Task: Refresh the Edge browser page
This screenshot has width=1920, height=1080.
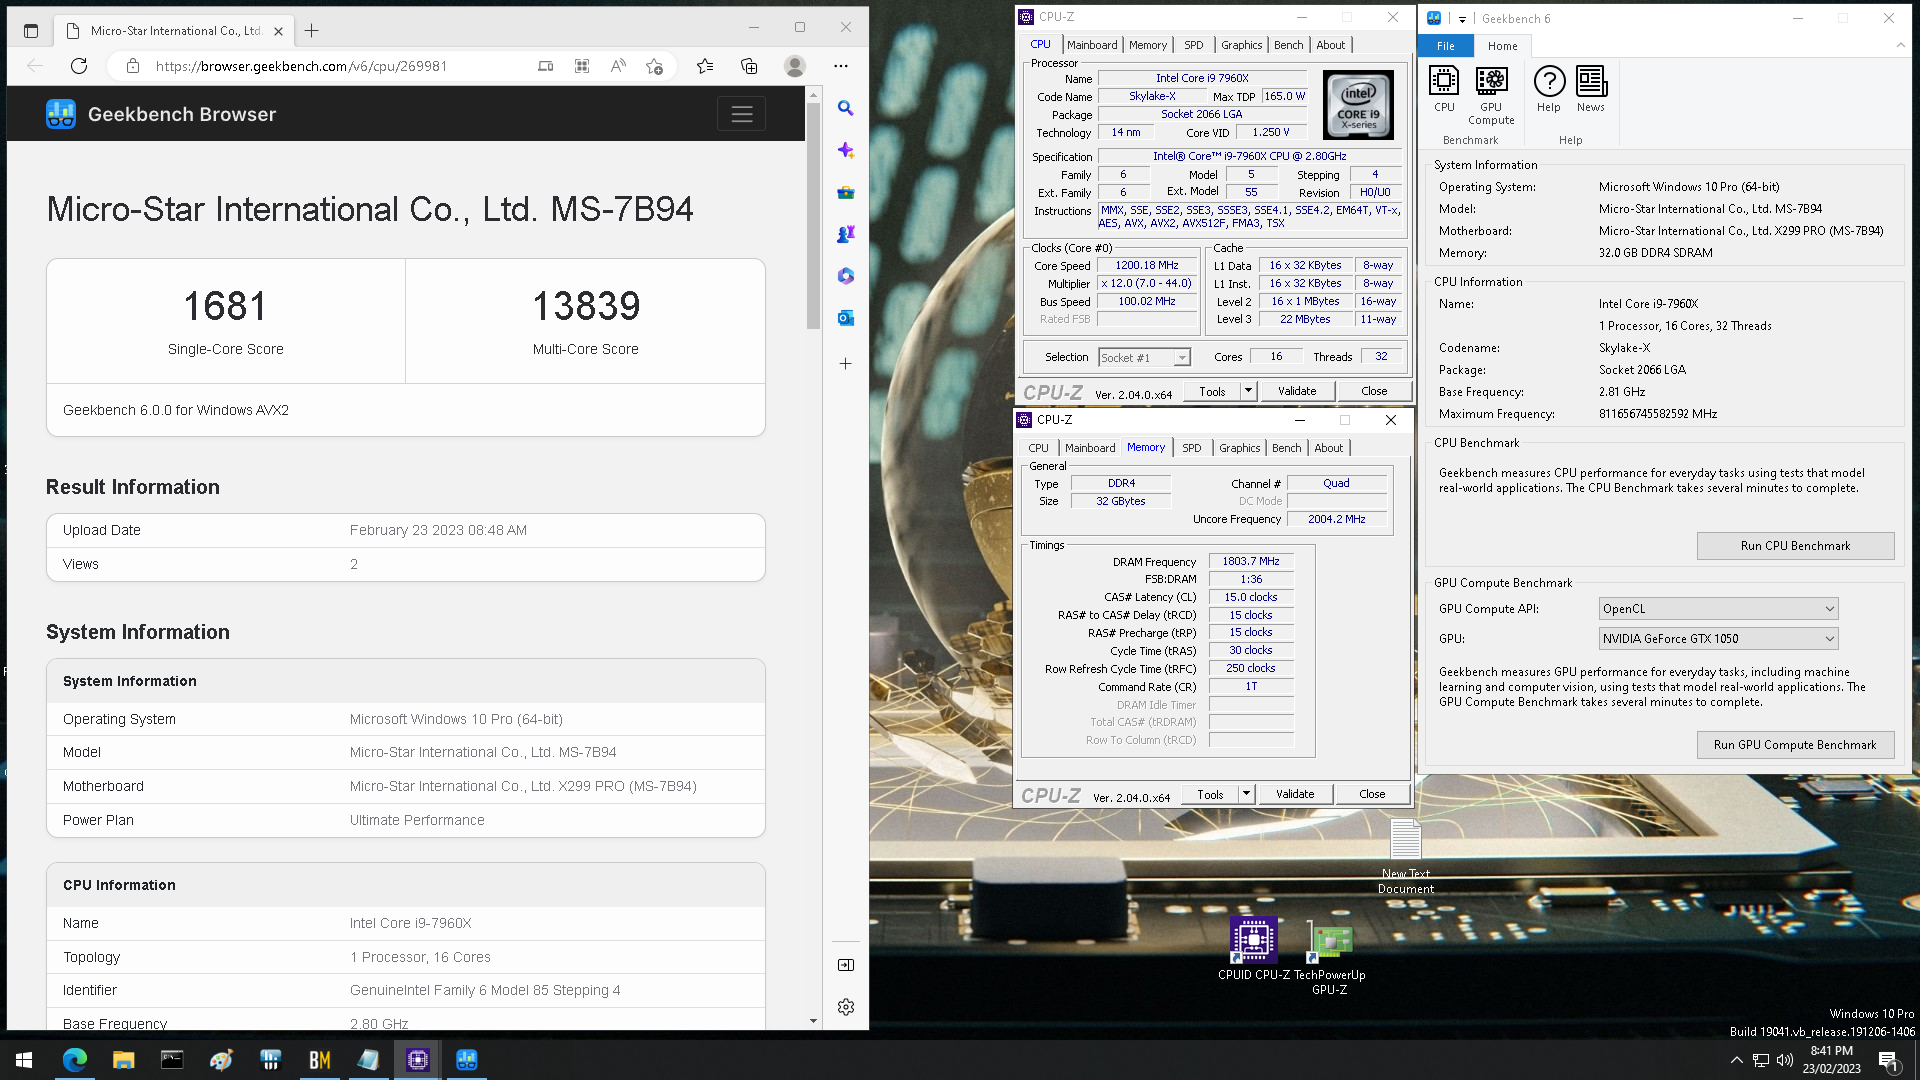Action: tap(79, 66)
